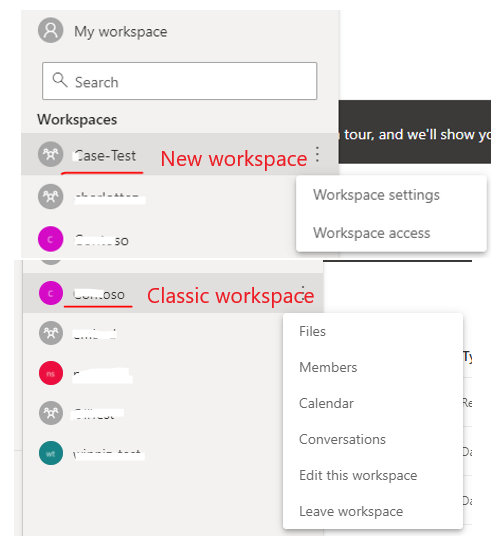The width and height of the screenshot is (491, 544).
Task: Open Calendar from classic workspace menu
Action: tap(326, 403)
